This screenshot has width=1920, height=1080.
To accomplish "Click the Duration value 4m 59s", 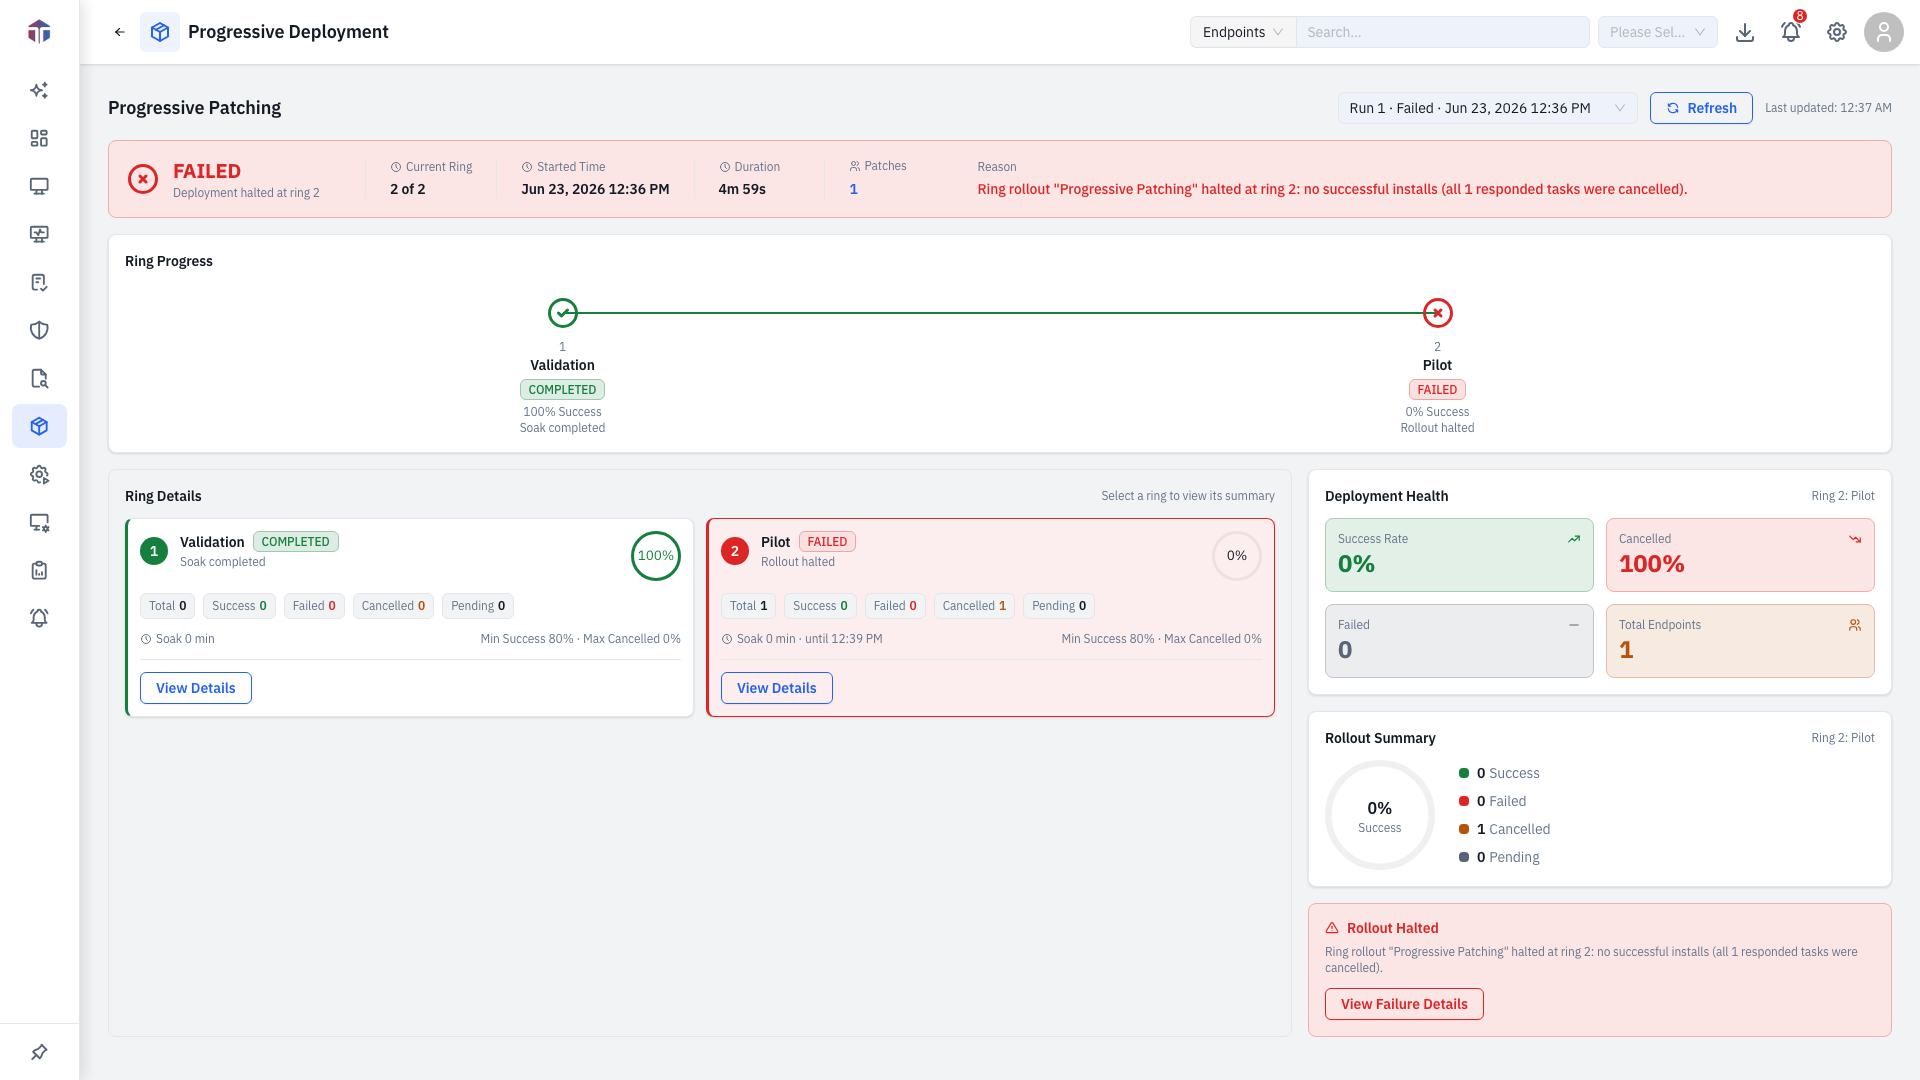I will (x=742, y=189).
